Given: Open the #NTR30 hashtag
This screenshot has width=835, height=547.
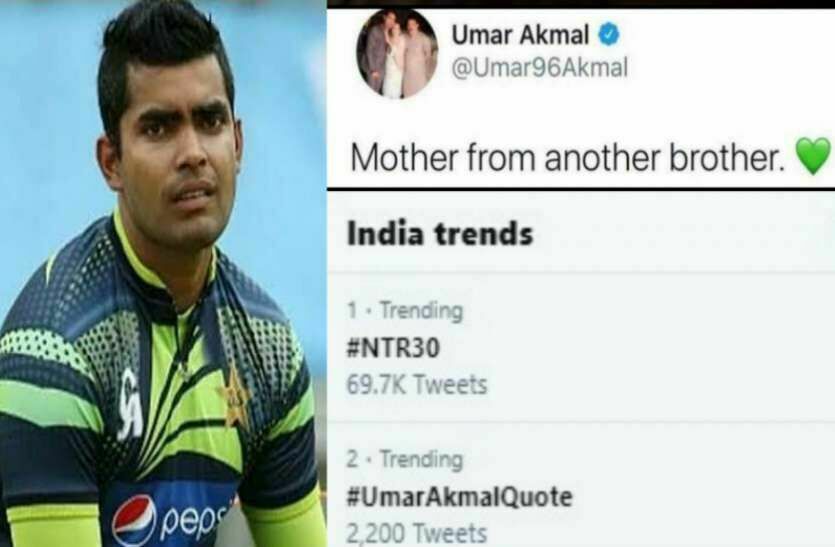Looking at the screenshot, I should click(393, 348).
